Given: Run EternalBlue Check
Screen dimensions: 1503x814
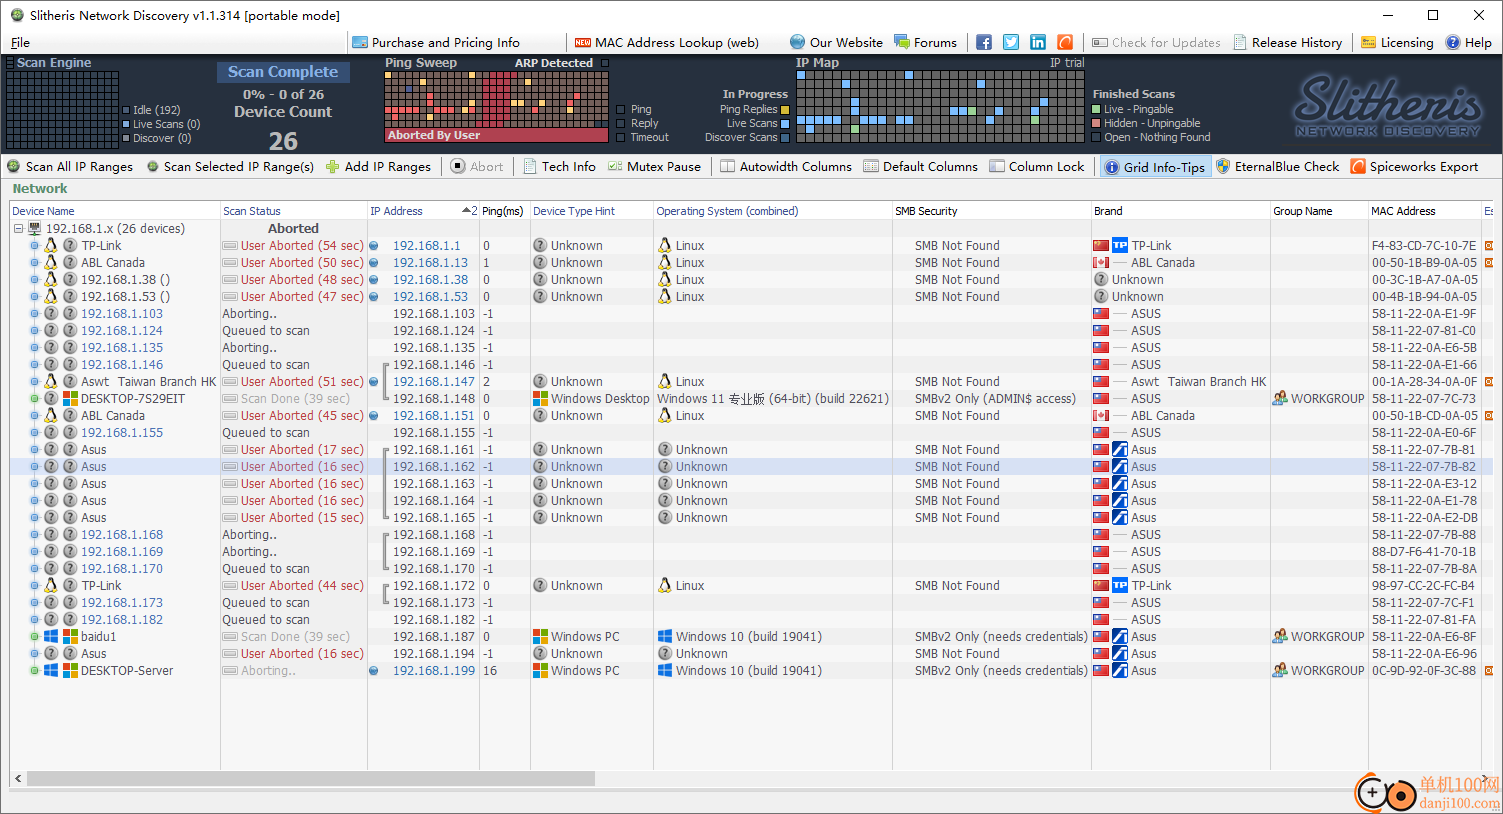Looking at the screenshot, I should pos(1277,167).
